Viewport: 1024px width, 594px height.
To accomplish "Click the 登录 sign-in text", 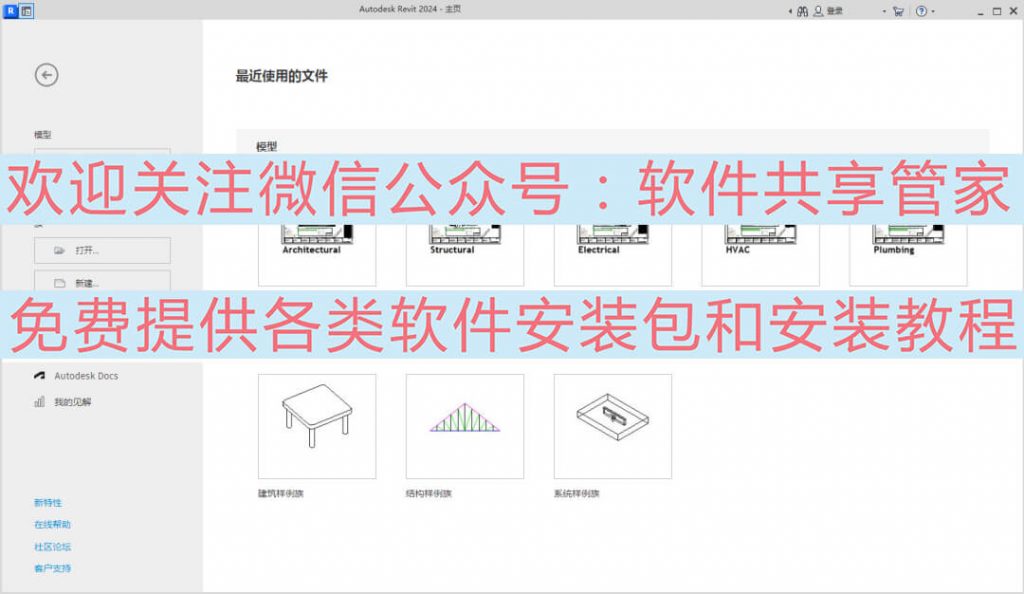I will click(x=835, y=11).
